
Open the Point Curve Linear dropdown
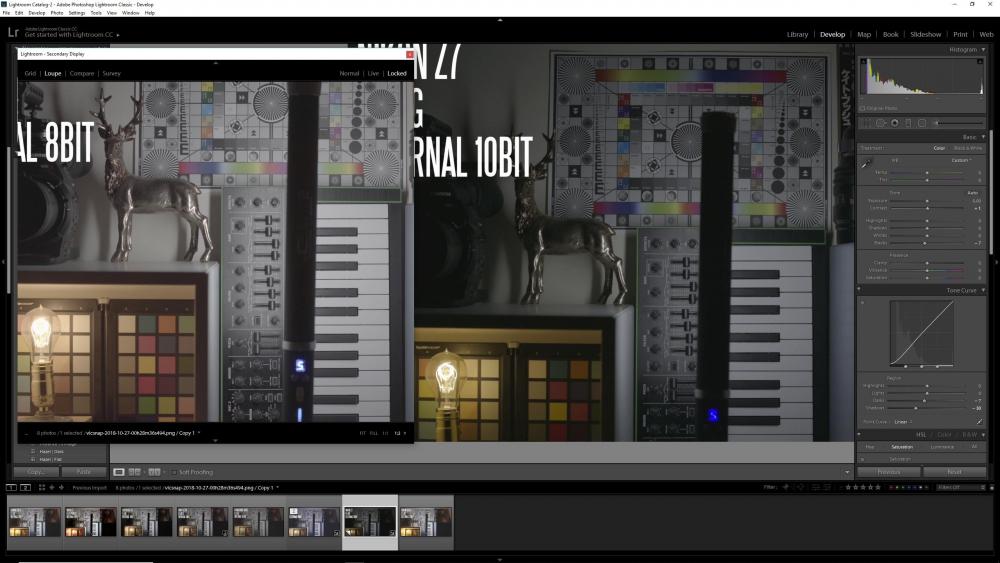pos(903,421)
